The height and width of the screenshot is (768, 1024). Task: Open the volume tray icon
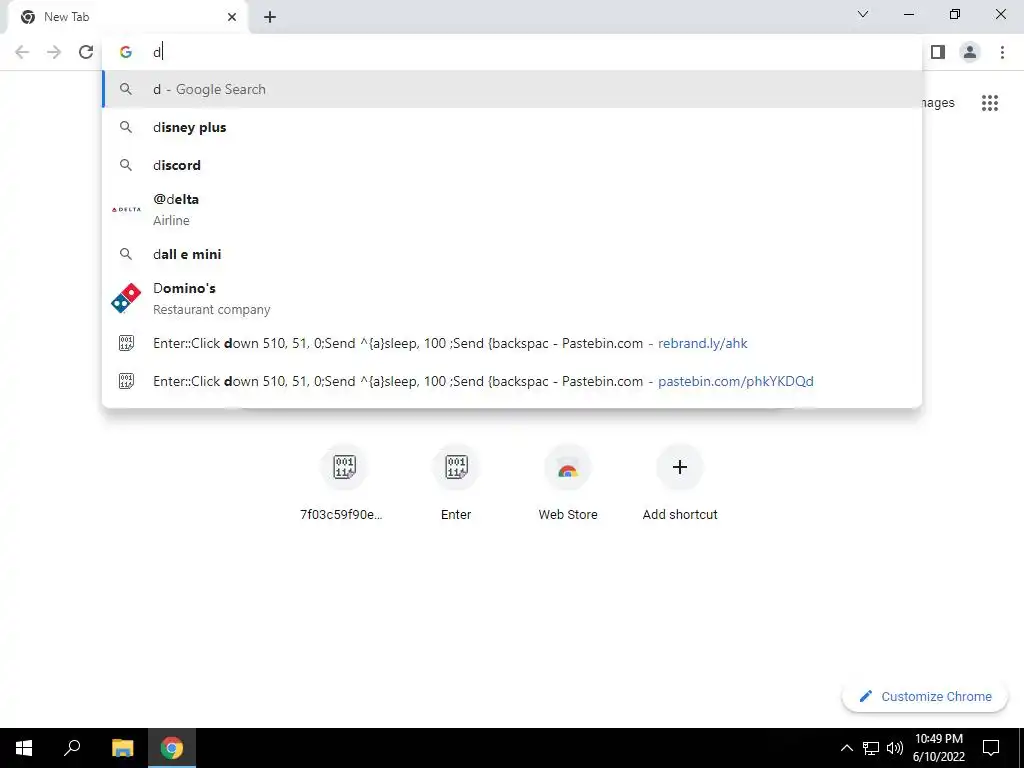pos(895,748)
